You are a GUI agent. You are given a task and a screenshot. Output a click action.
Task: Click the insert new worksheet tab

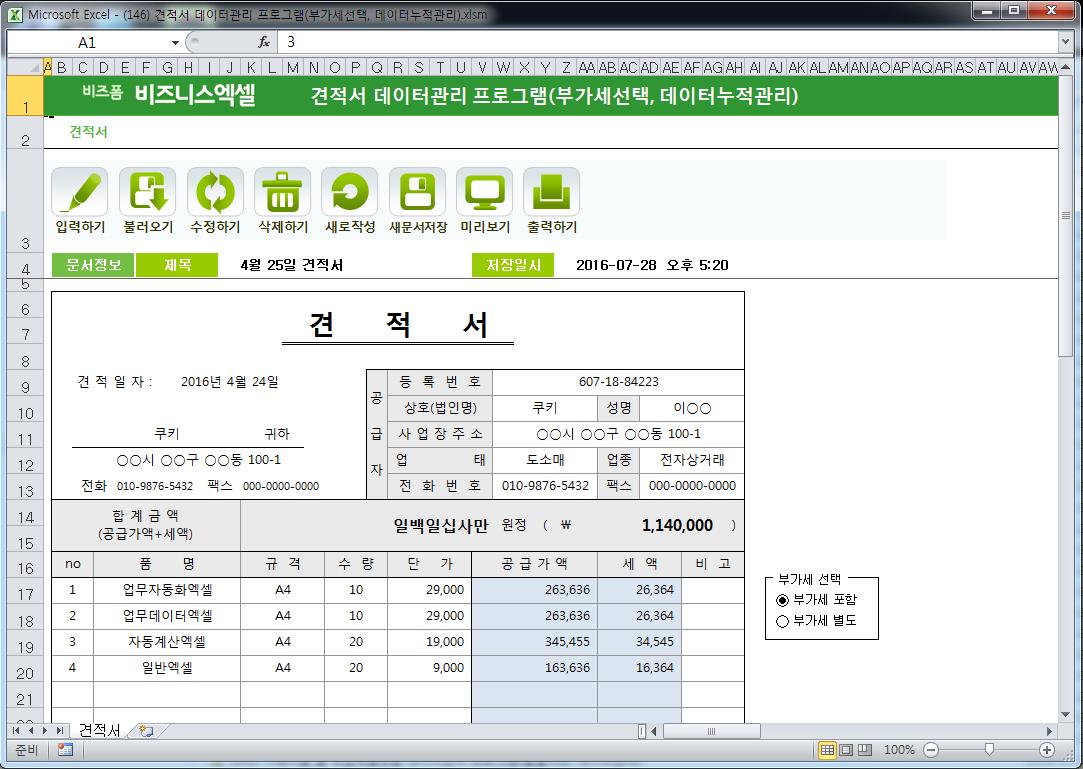tap(146, 731)
